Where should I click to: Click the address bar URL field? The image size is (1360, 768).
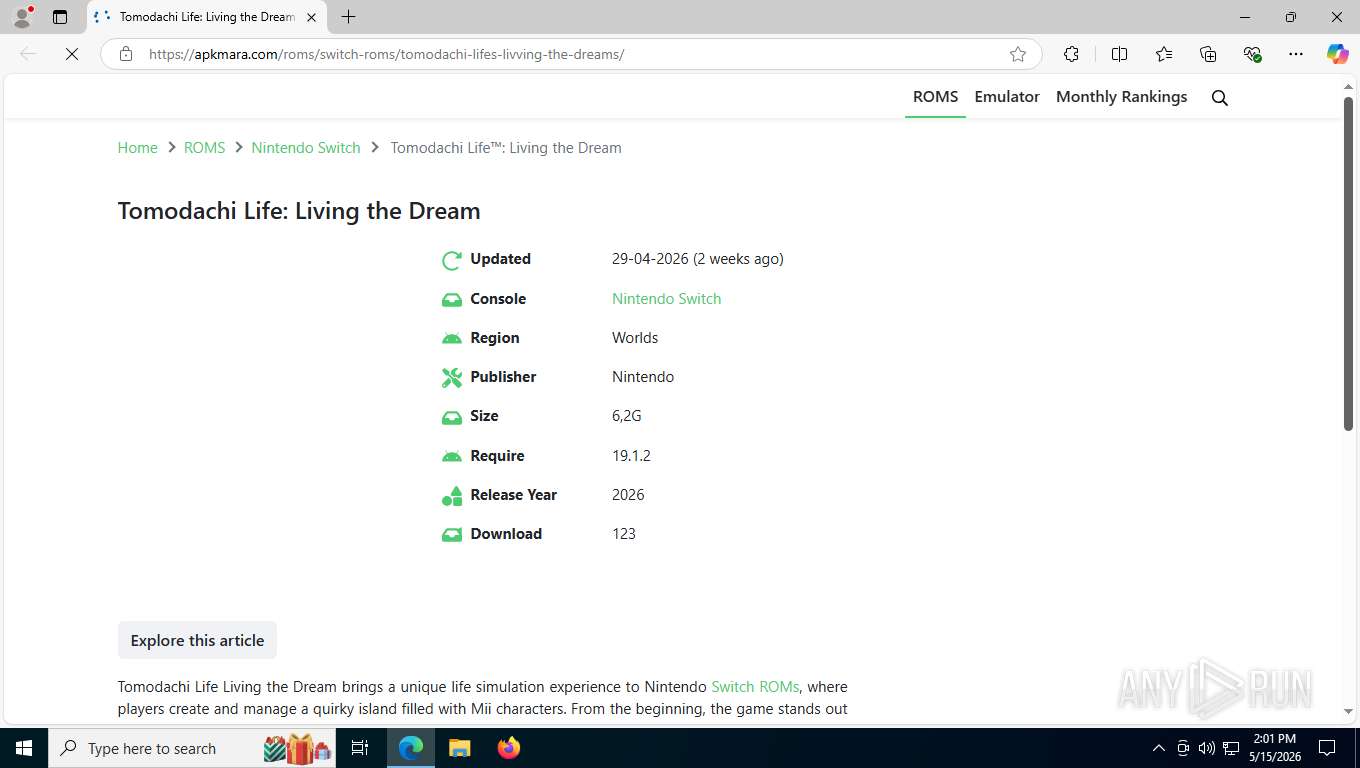click(570, 54)
